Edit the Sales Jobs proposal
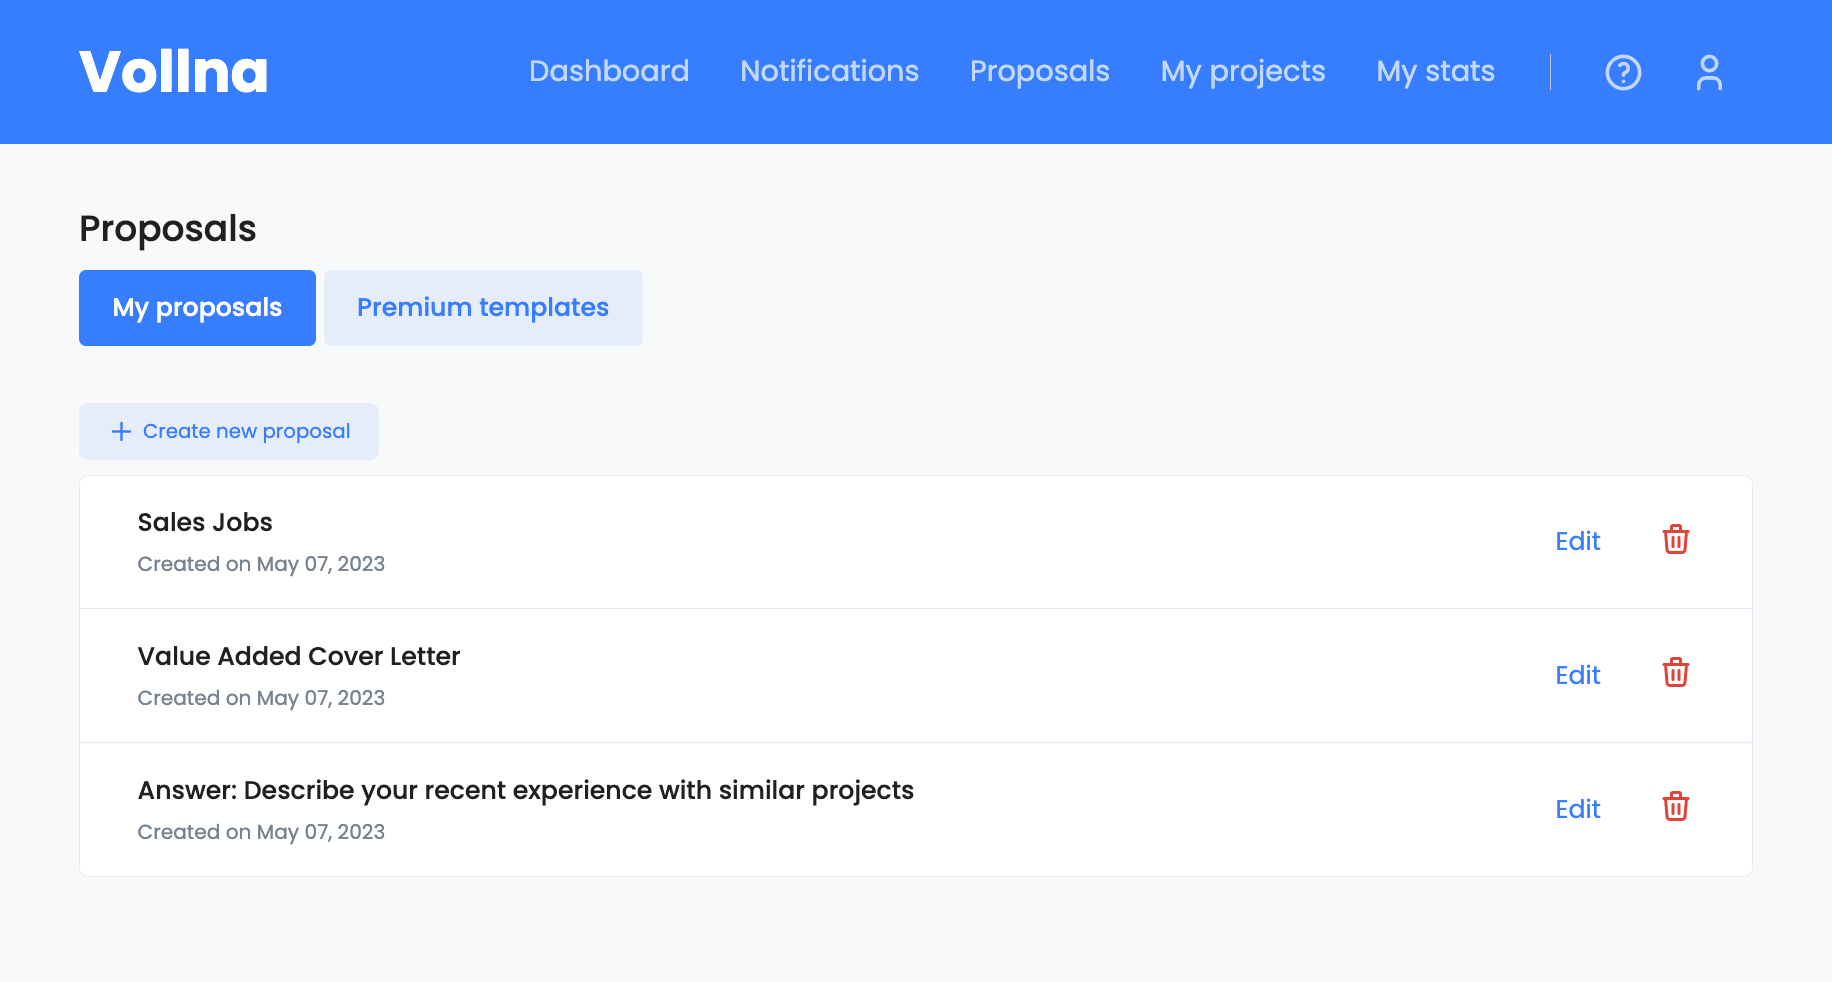1832x982 pixels. 1577,541
